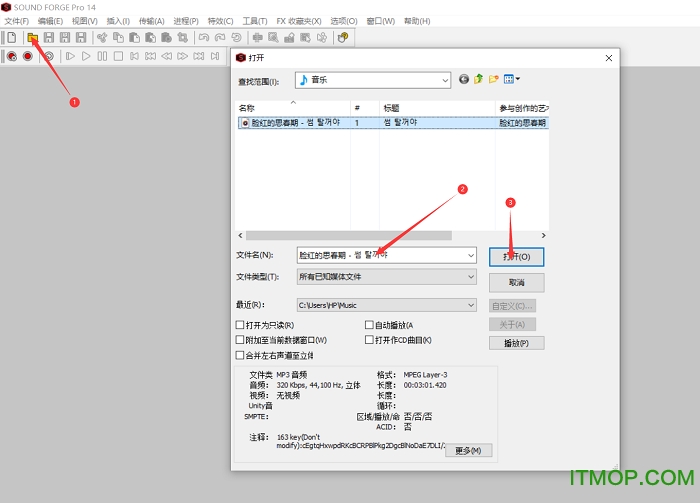The width and height of the screenshot is (700, 503).
Task: Click the New file icon in toolbar
Action: pyautogui.click(x=12, y=38)
